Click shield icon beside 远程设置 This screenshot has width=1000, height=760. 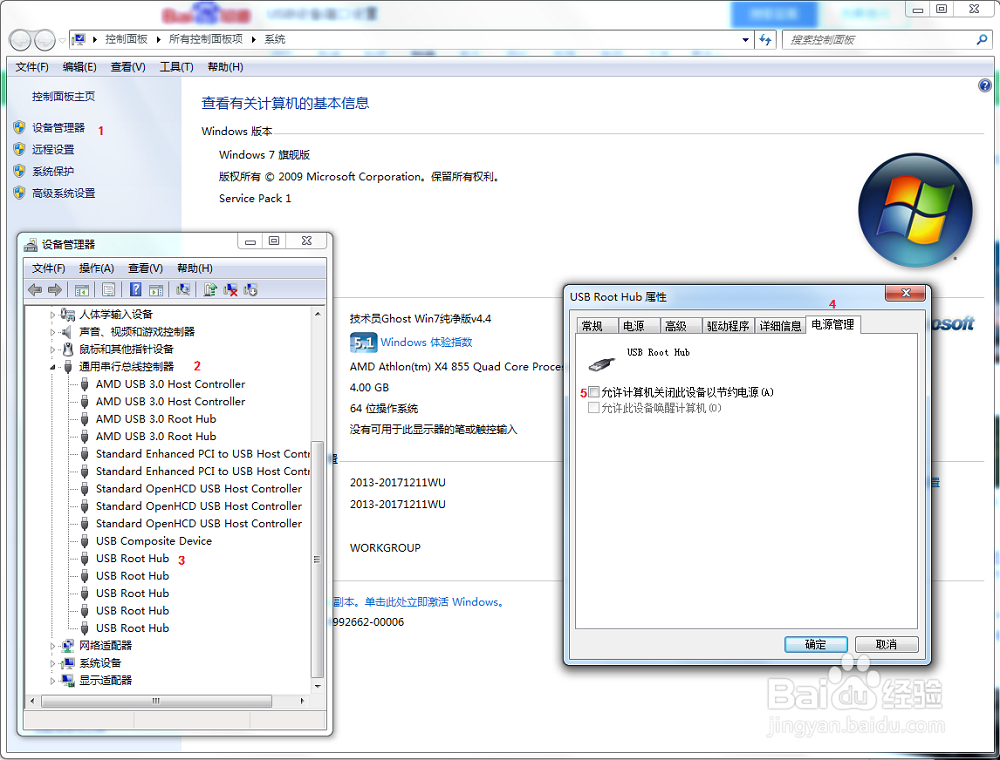(19, 149)
